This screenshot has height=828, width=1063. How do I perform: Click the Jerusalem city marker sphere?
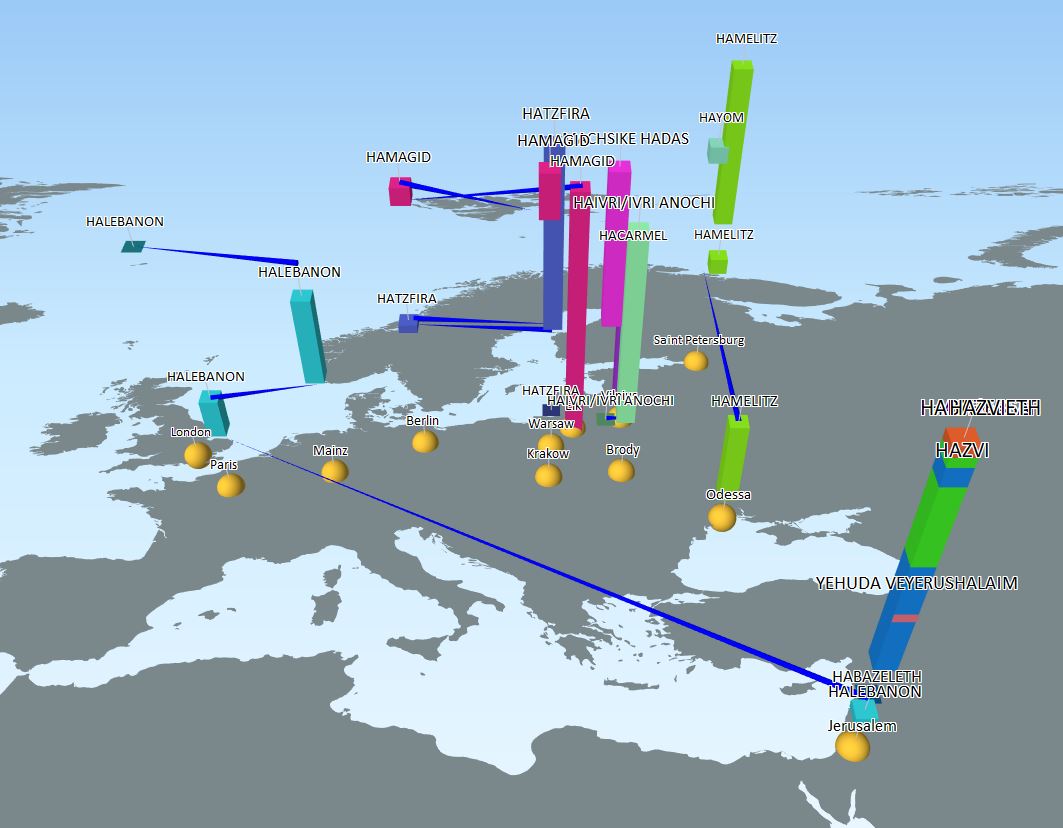point(853,745)
